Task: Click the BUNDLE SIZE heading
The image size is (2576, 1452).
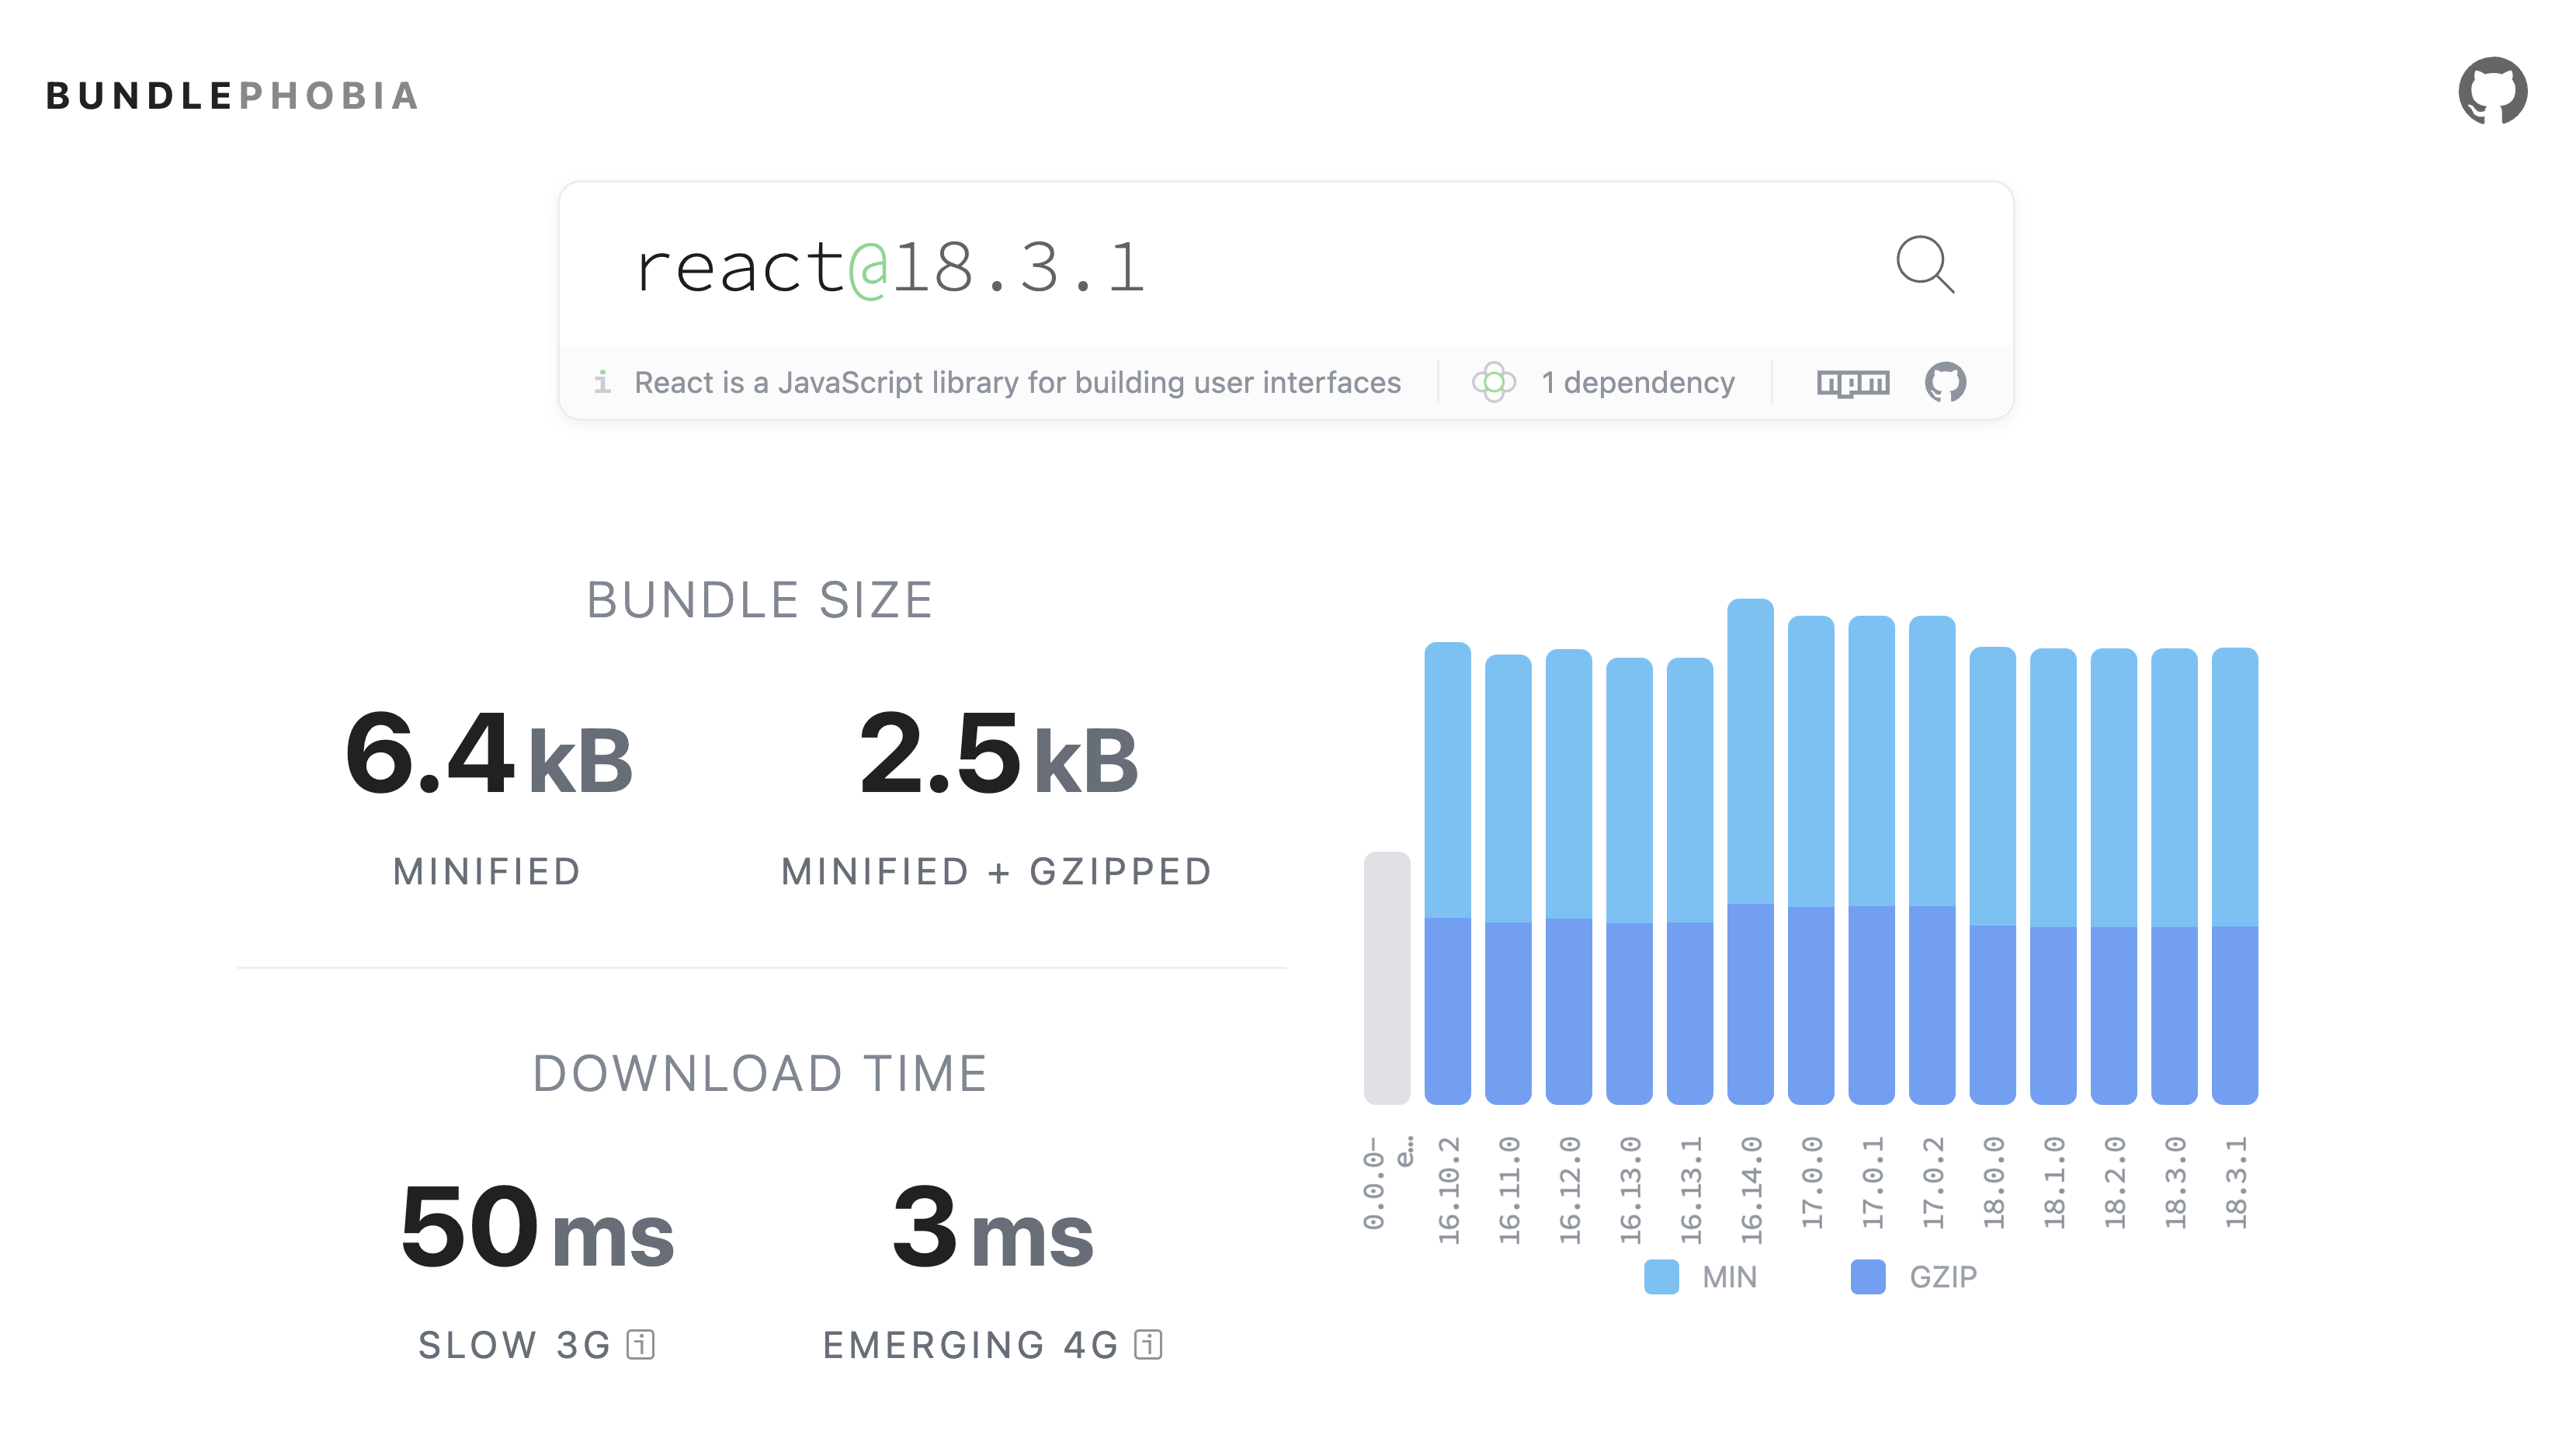Action: (x=759, y=600)
